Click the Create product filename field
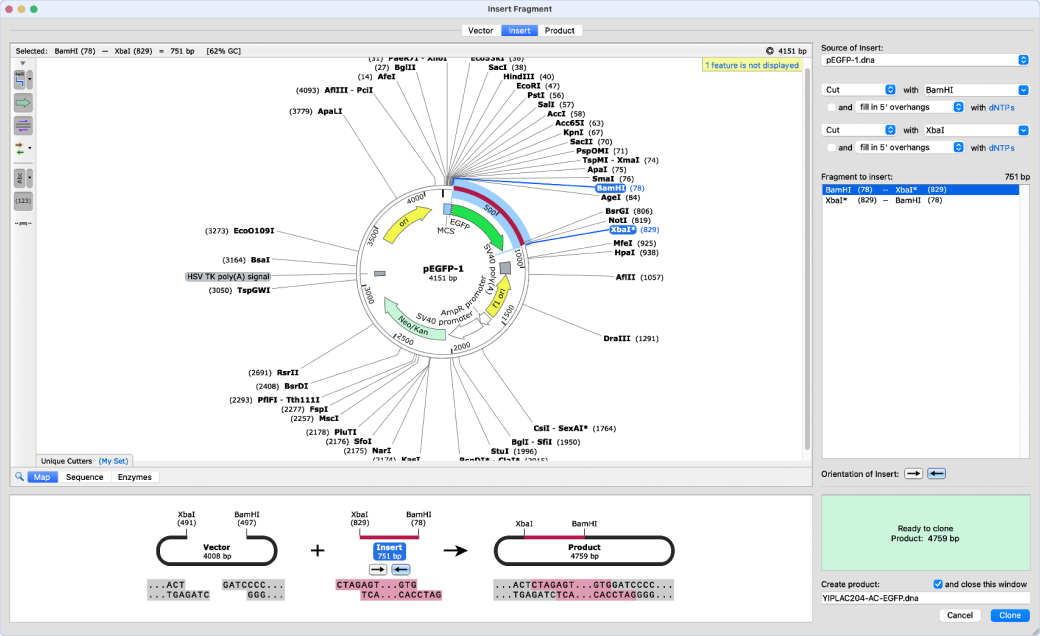The width and height of the screenshot is (1040, 636). tap(925, 598)
